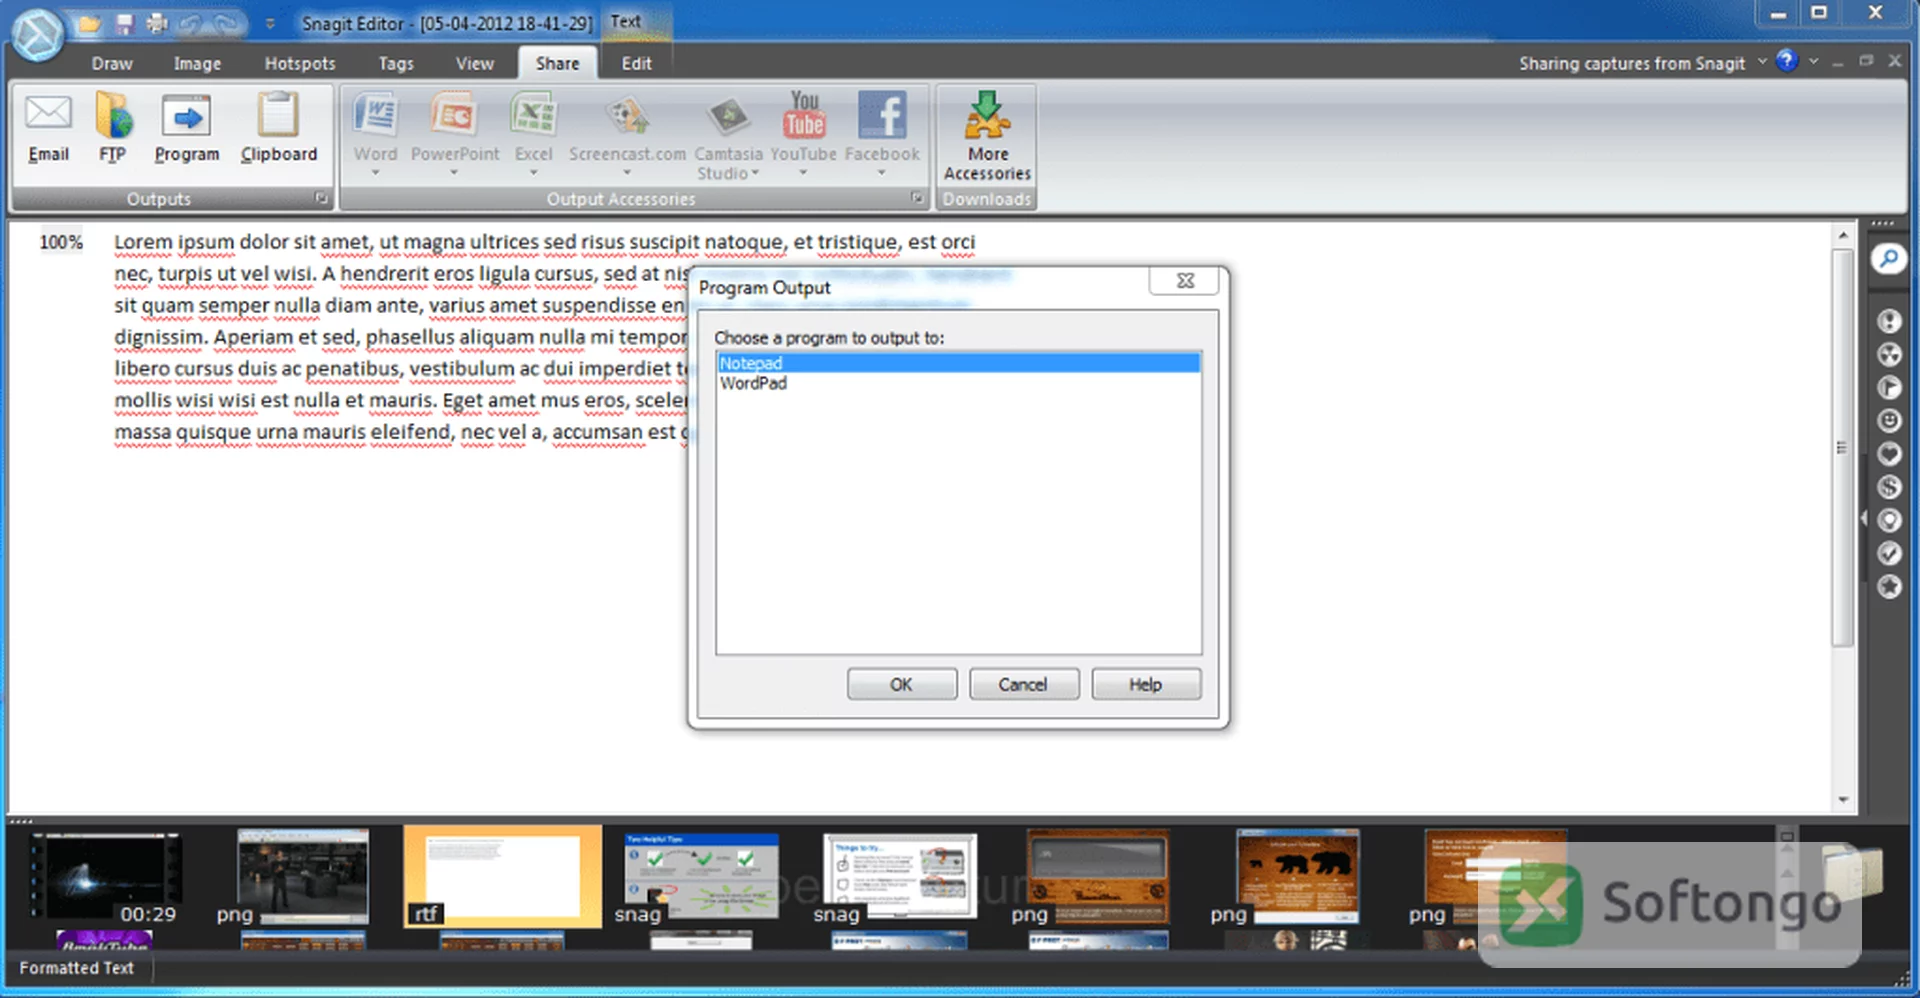
Task: Open the dropdown arrow under Facebook
Action: pos(881,173)
